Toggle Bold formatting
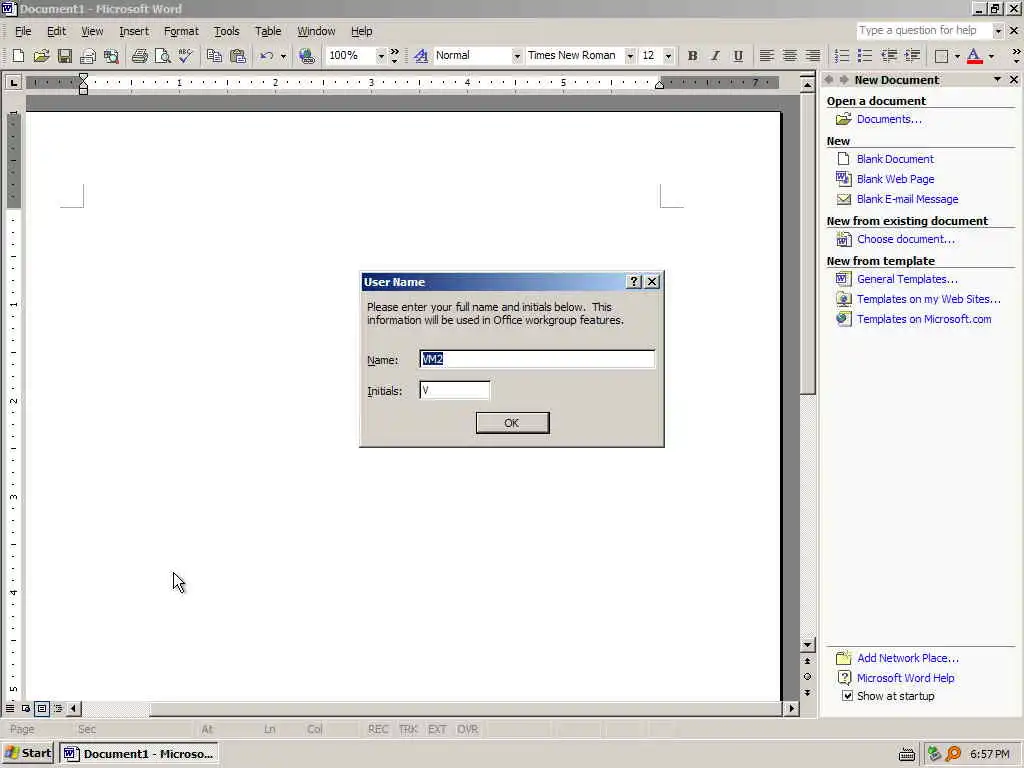The width and height of the screenshot is (1024, 768). (692, 56)
